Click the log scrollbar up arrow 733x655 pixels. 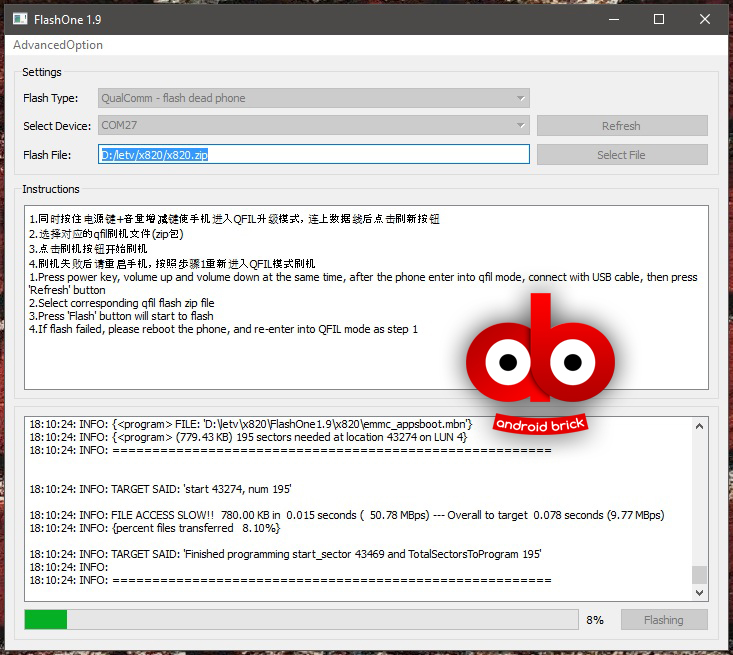[699, 425]
